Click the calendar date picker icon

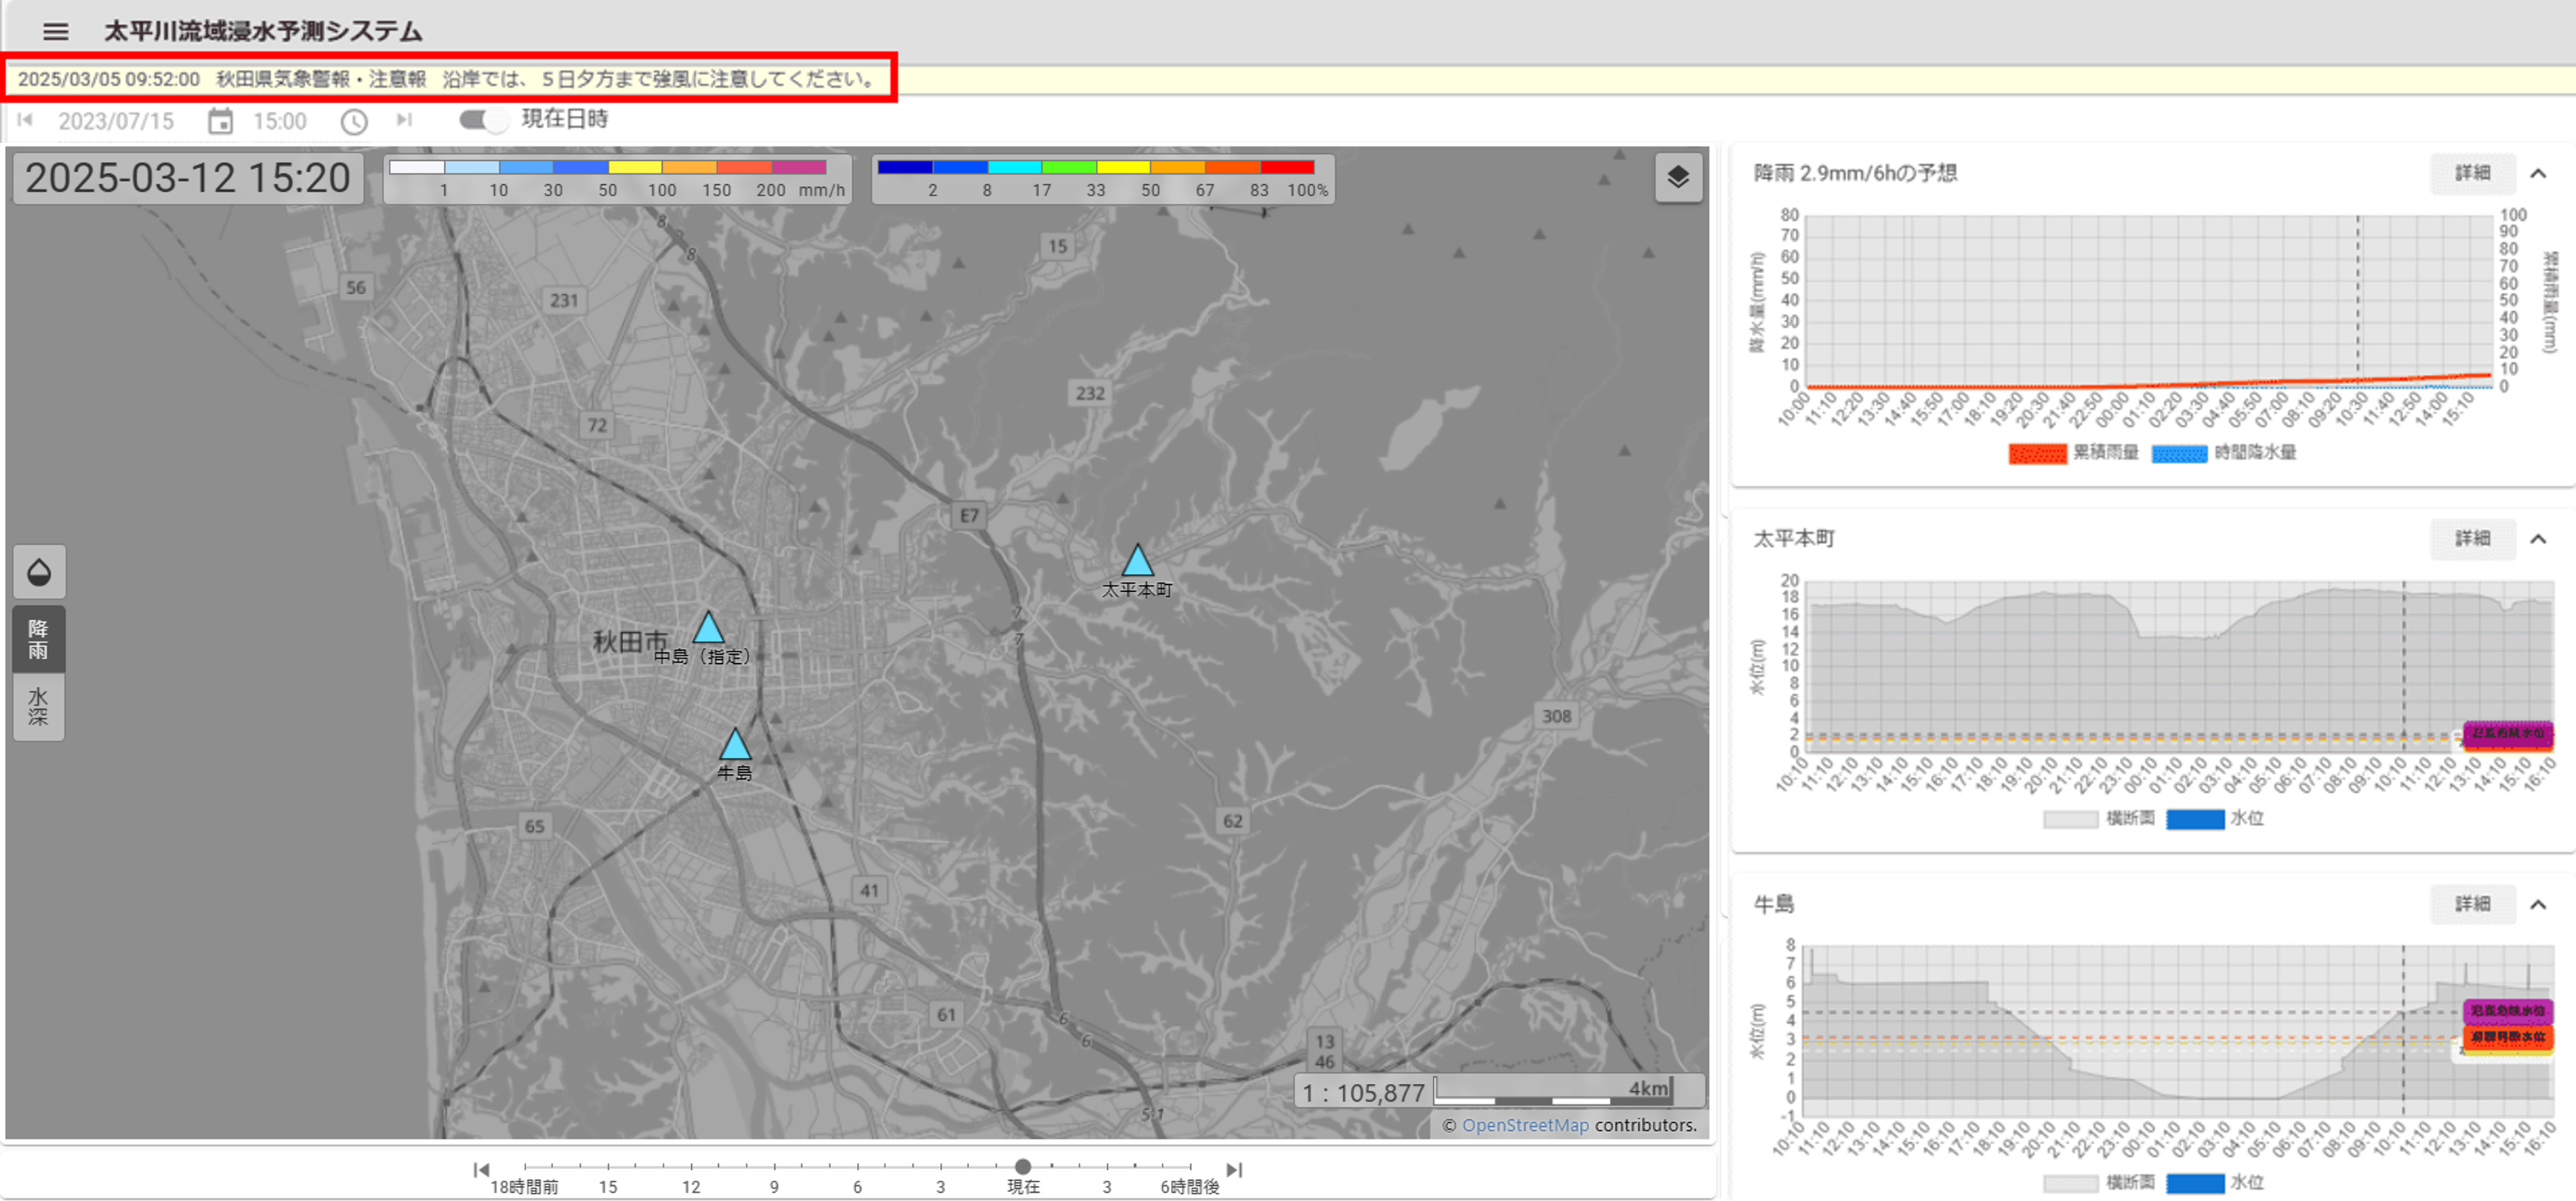point(220,121)
